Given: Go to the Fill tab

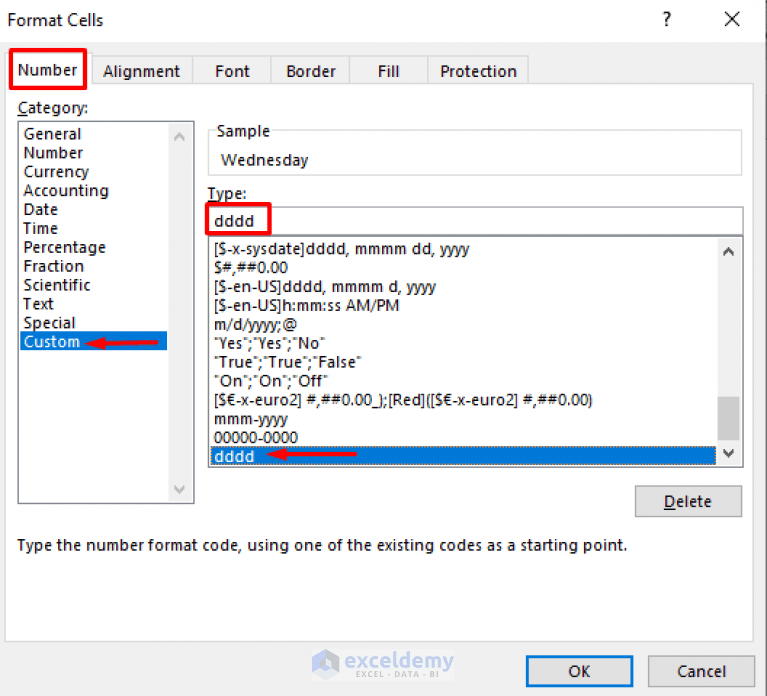Looking at the screenshot, I should 388,71.
